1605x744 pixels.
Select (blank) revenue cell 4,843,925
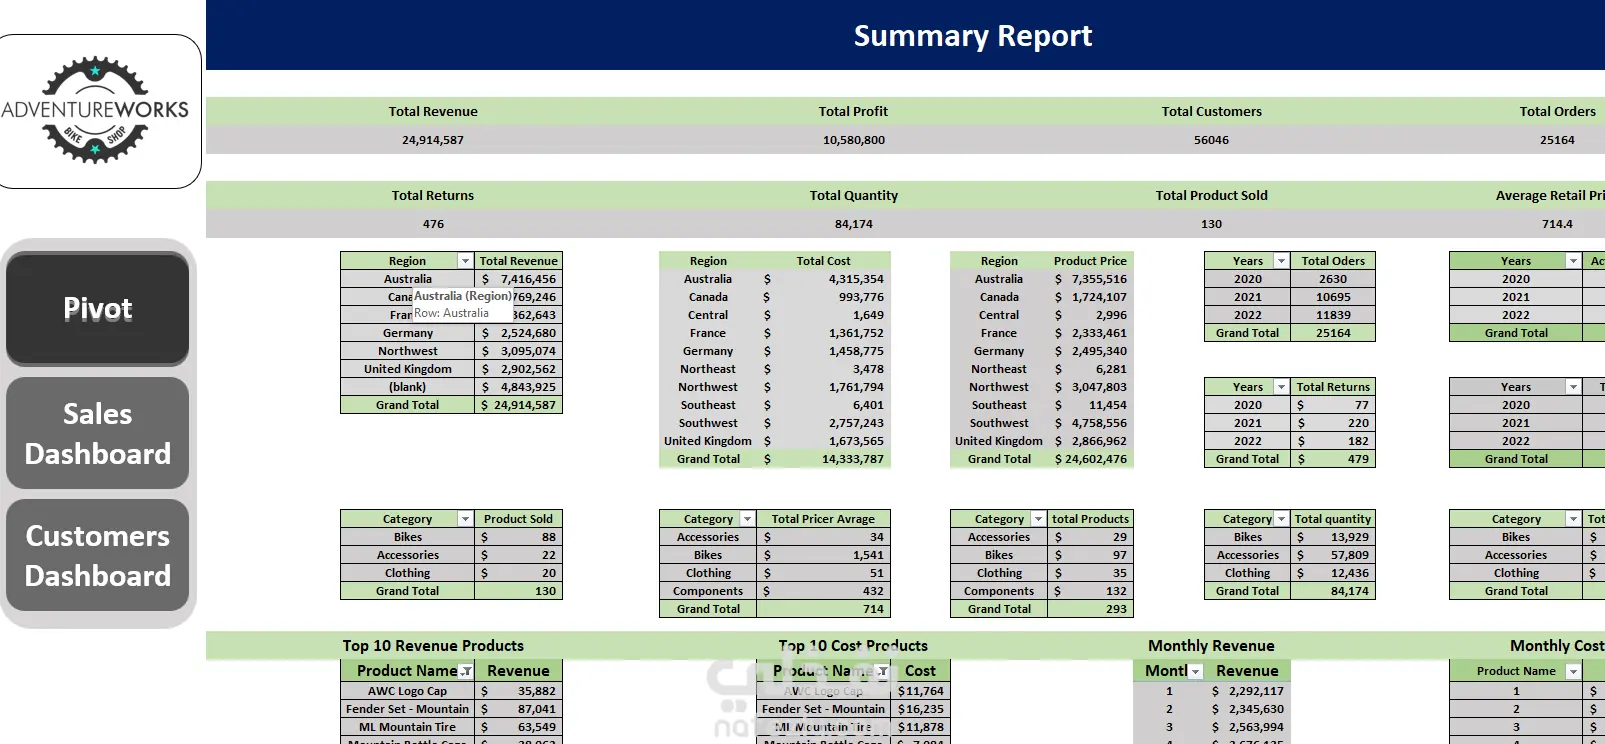tap(518, 387)
